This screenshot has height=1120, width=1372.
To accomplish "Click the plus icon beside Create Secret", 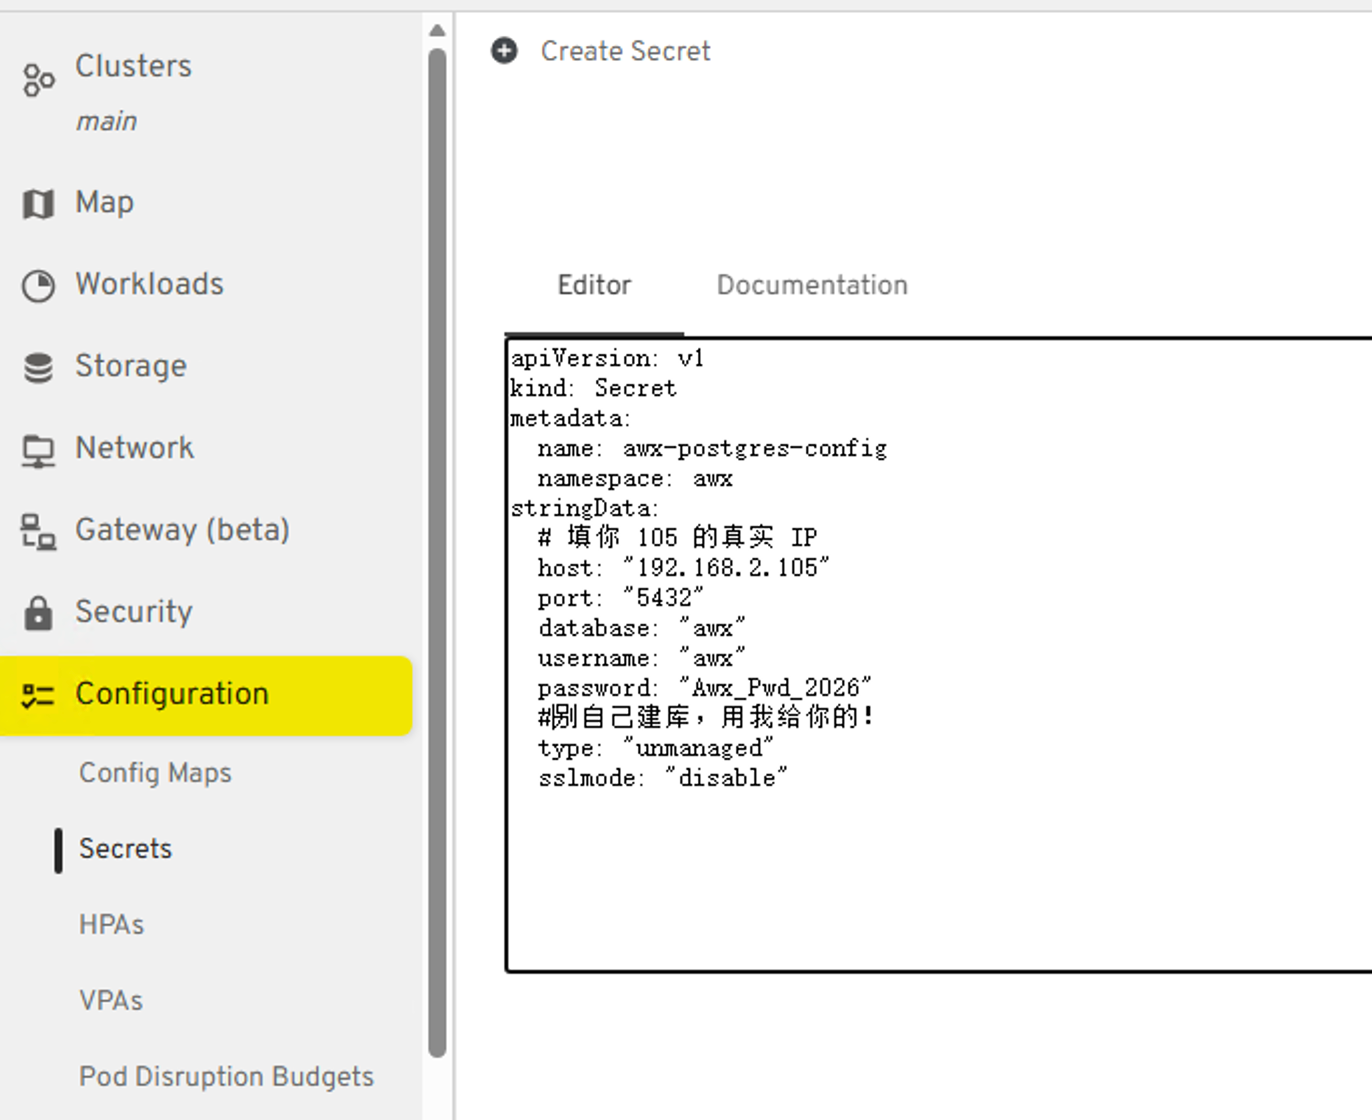I will [505, 50].
